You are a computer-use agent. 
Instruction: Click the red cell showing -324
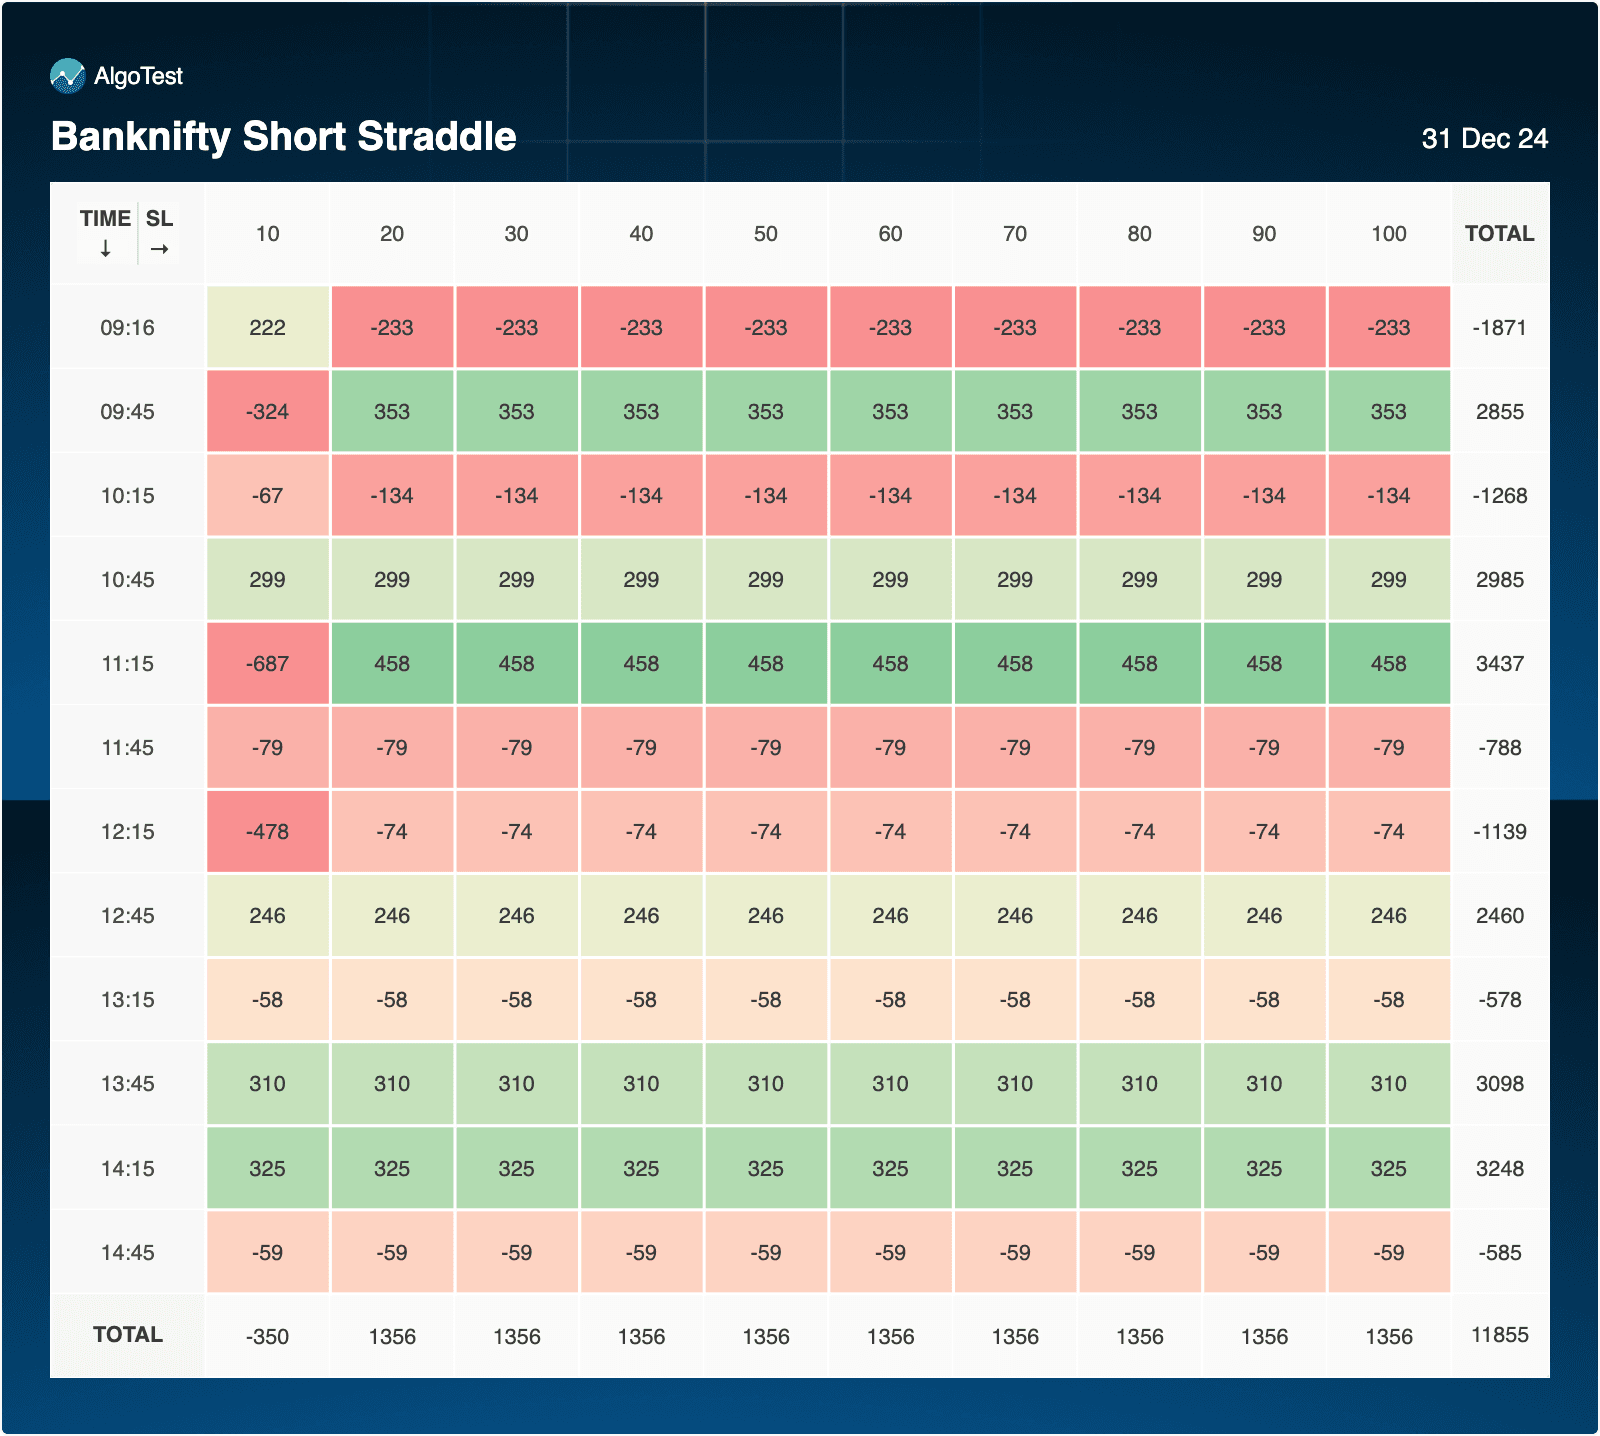(x=267, y=412)
